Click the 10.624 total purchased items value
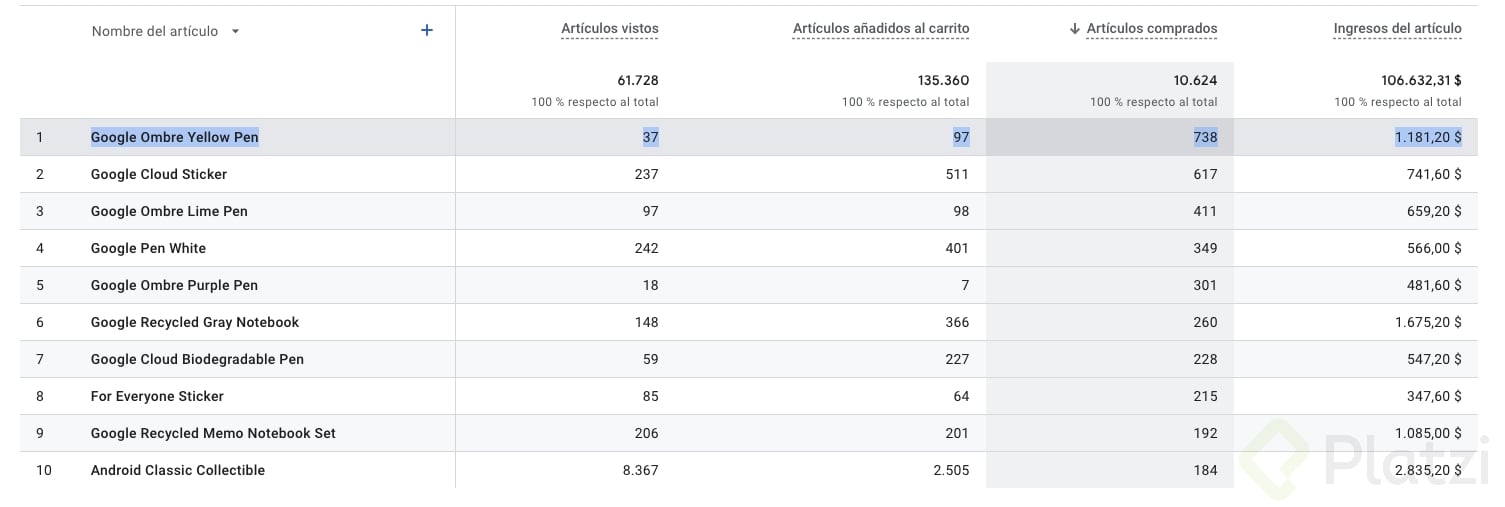The height and width of the screenshot is (507, 1505). click(x=1195, y=80)
